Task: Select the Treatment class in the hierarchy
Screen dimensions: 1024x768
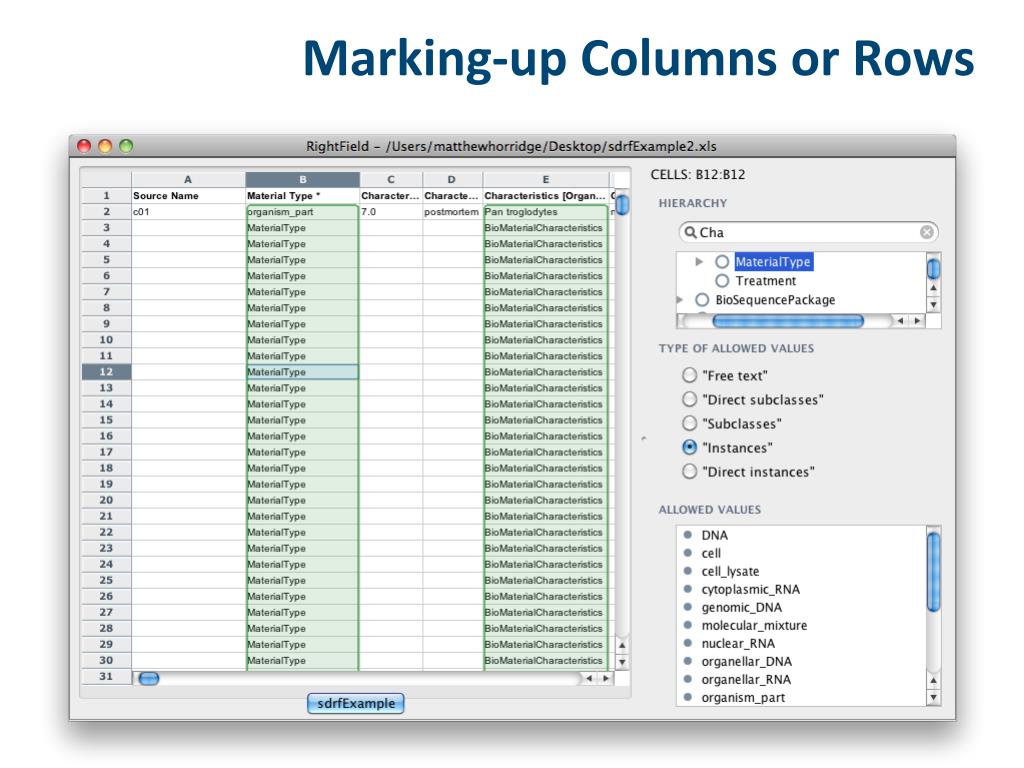Action: [x=765, y=281]
